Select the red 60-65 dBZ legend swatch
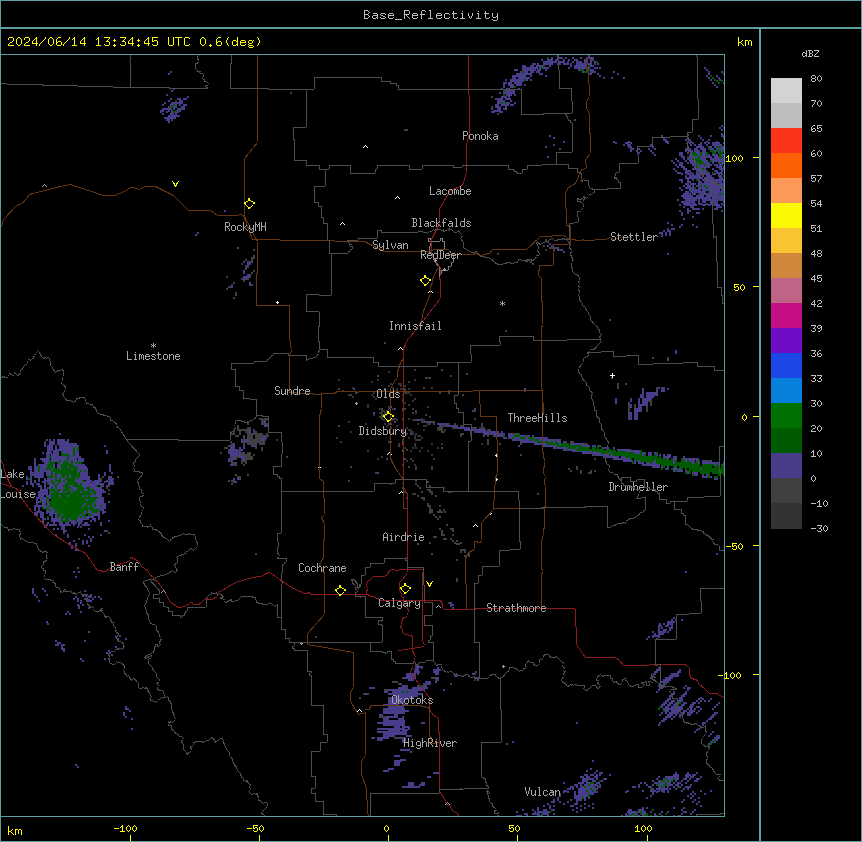Screen dimensions: 862x842 coord(786,141)
